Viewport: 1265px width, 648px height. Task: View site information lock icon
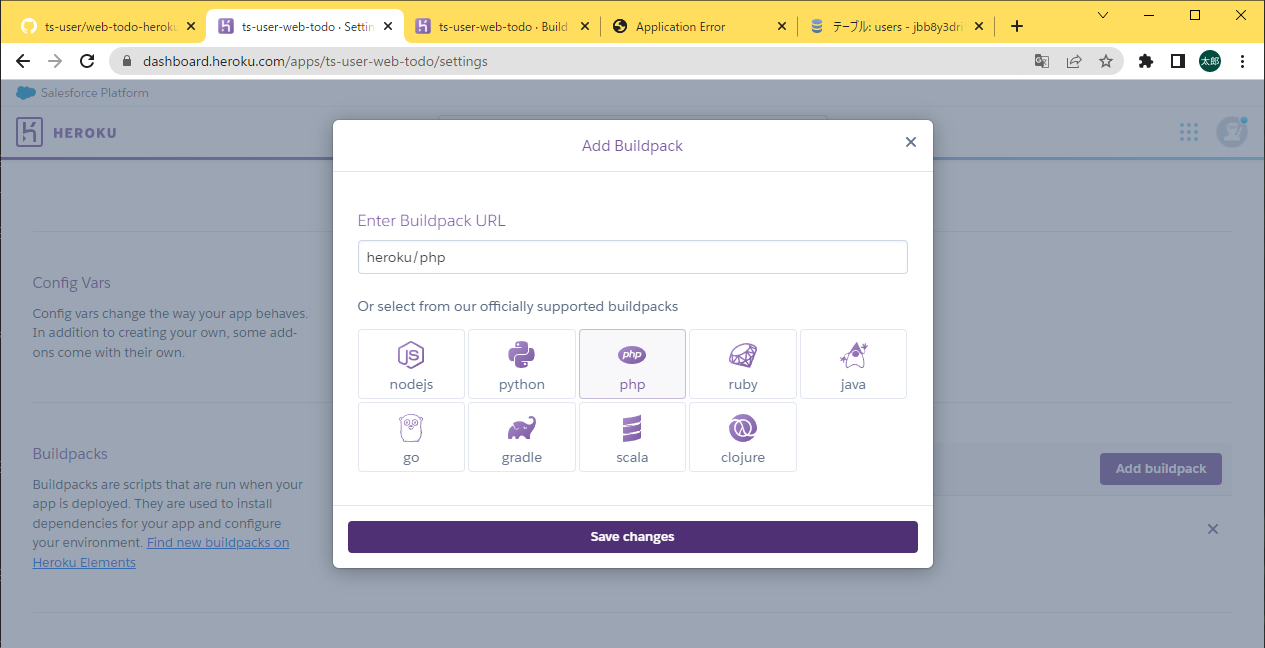pos(127,61)
